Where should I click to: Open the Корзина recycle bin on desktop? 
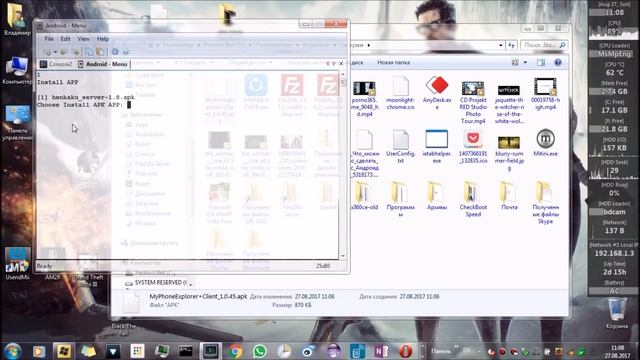617,314
